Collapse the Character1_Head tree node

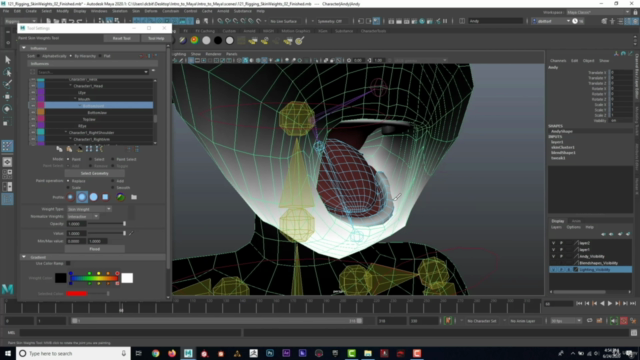[x=71, y=86]
